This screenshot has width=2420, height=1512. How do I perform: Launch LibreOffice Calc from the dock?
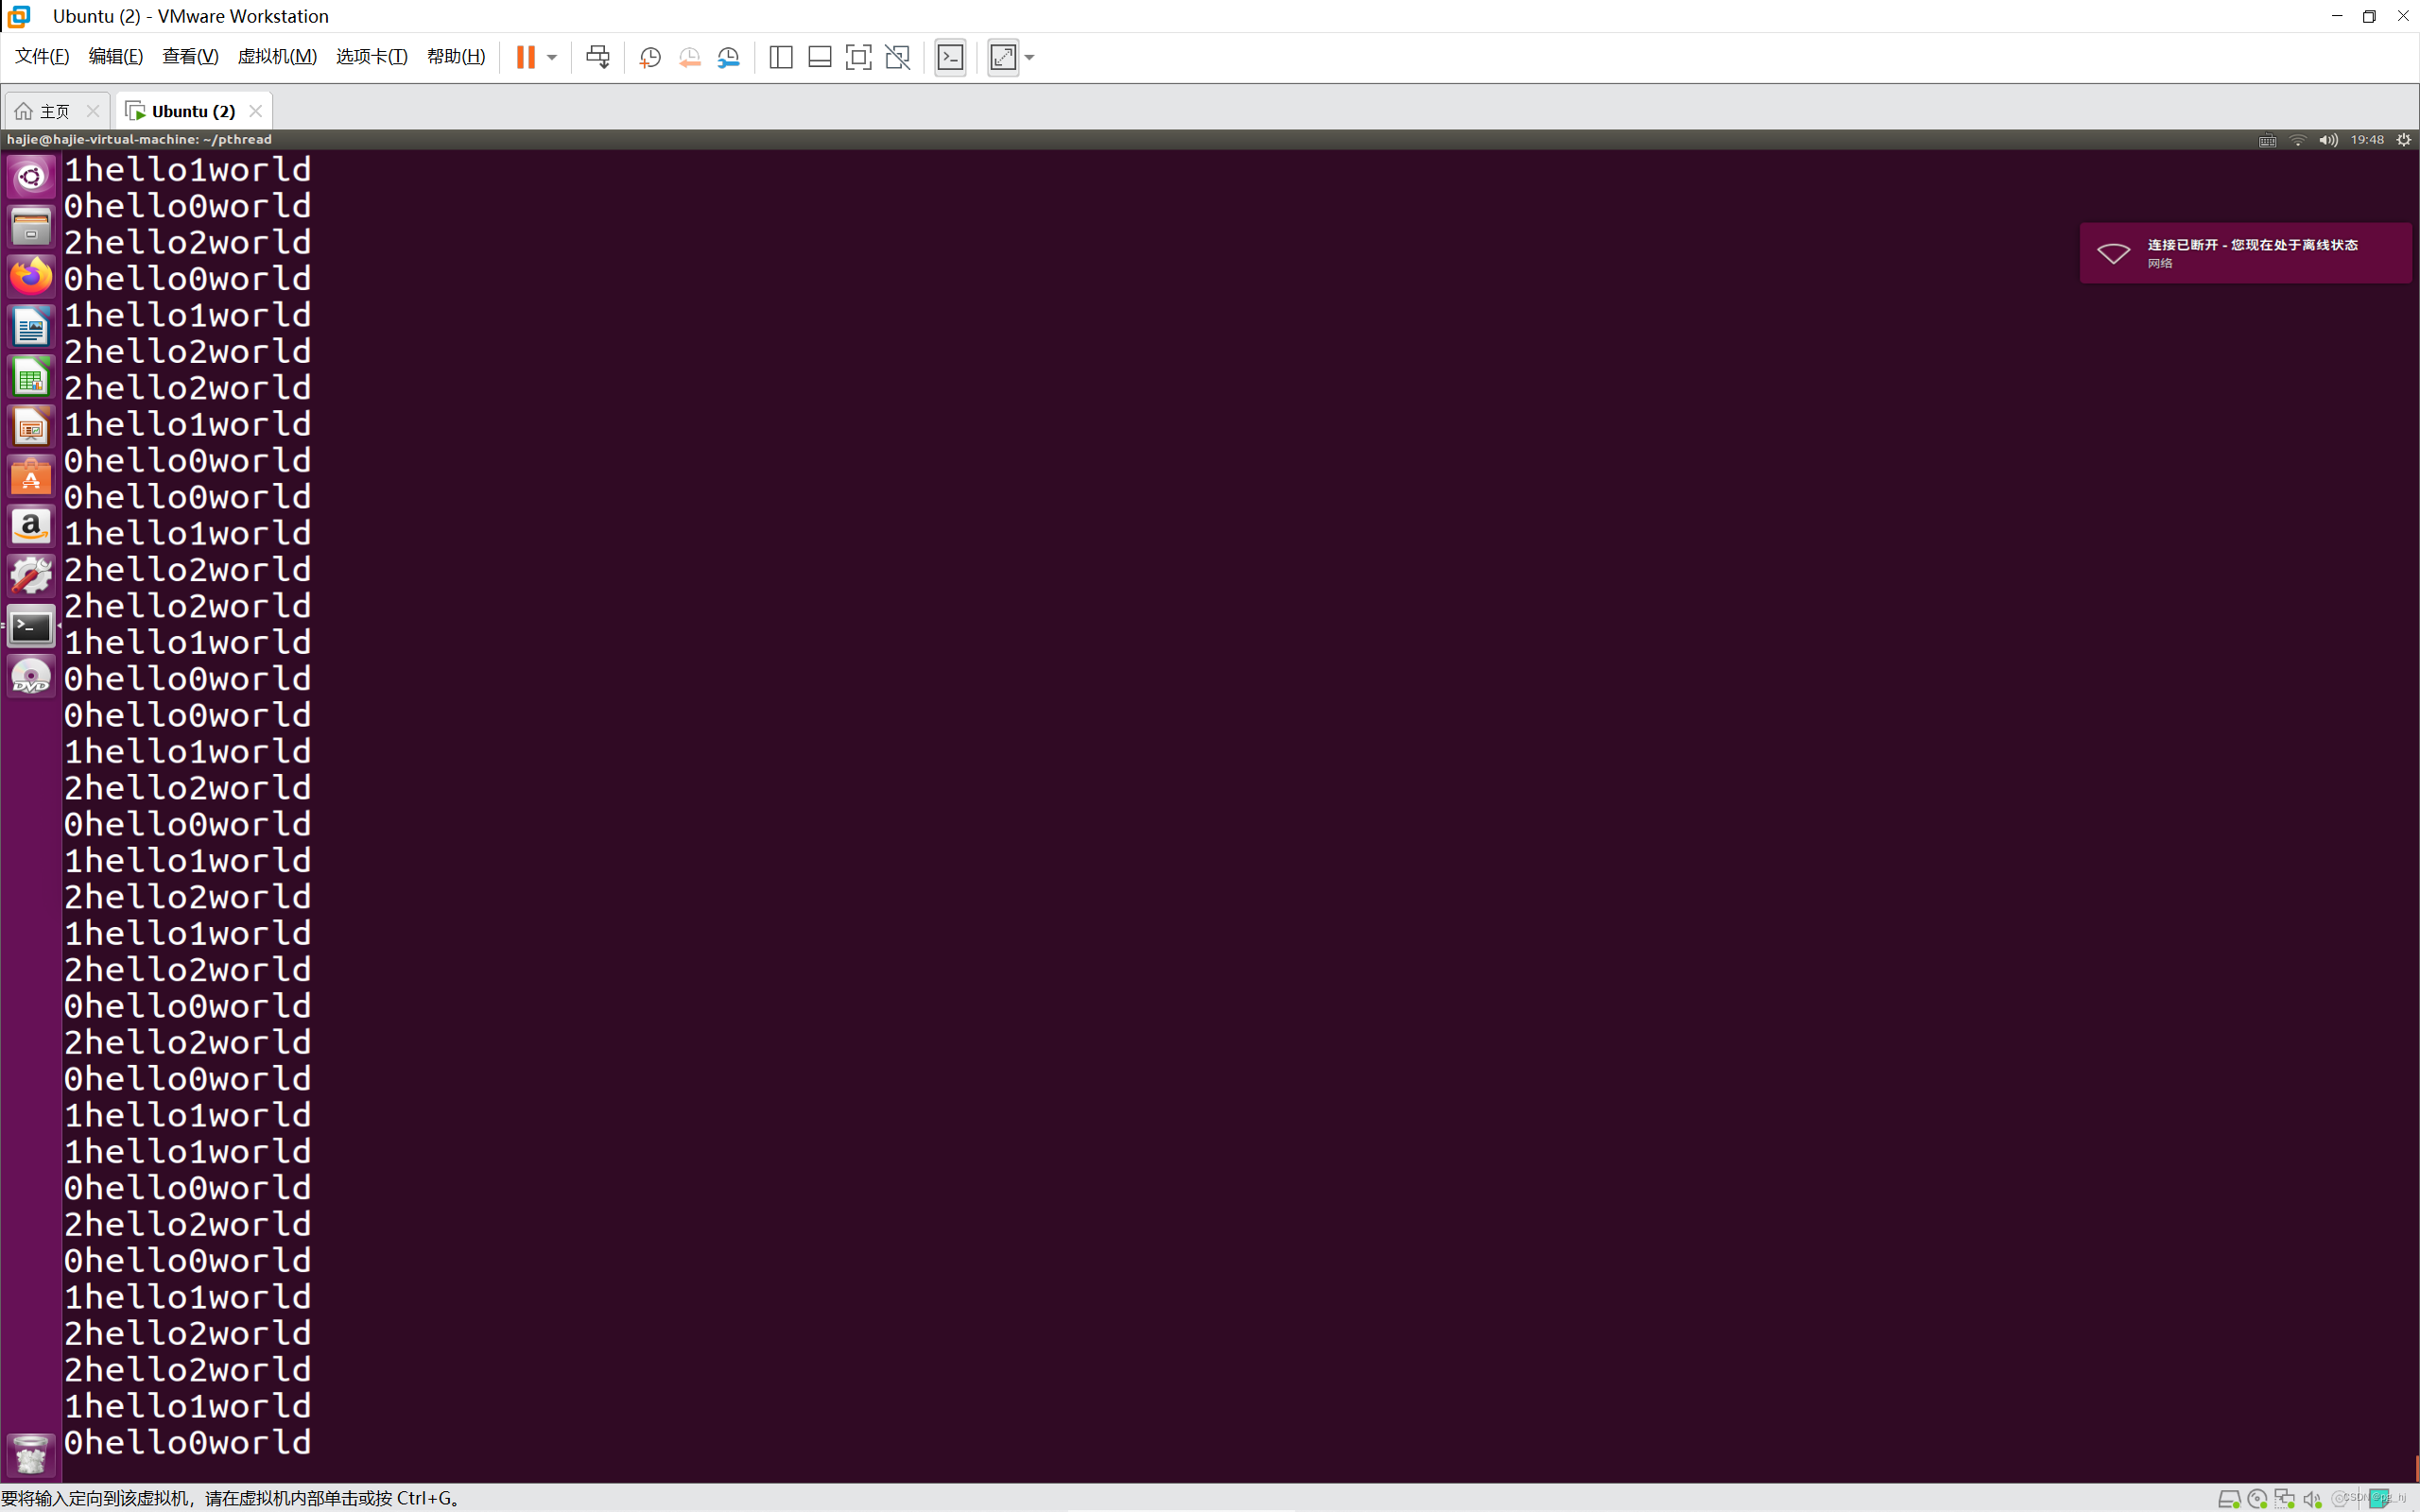[30, 377]
